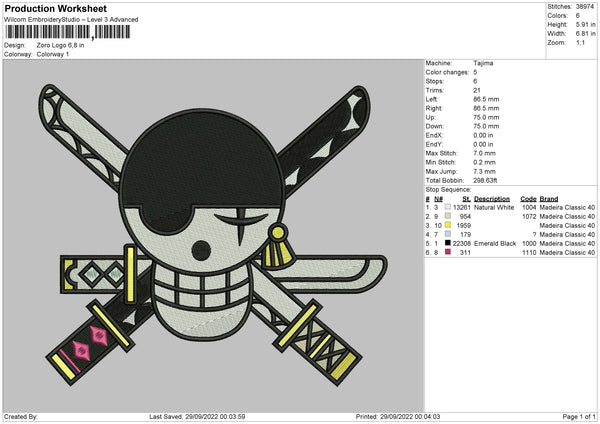Click the Zoro skull embroidery design preview
This screenshot has width=600, height=424.
(x=213, y=235)
